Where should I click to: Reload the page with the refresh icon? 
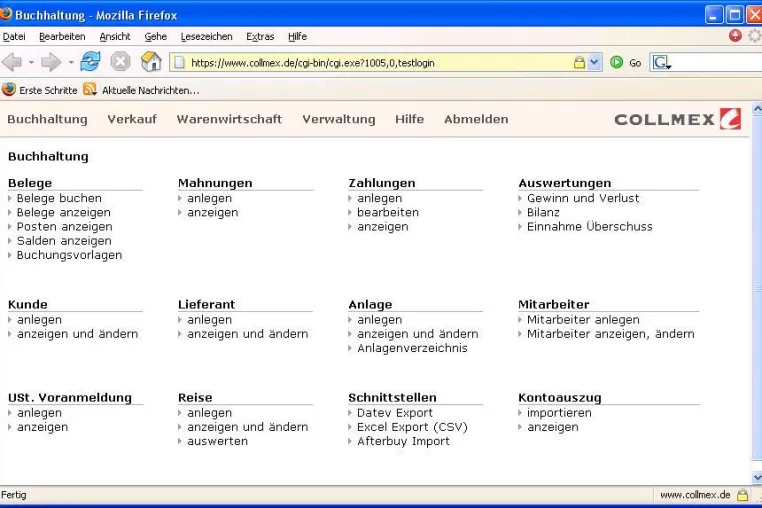pos(90,62)
